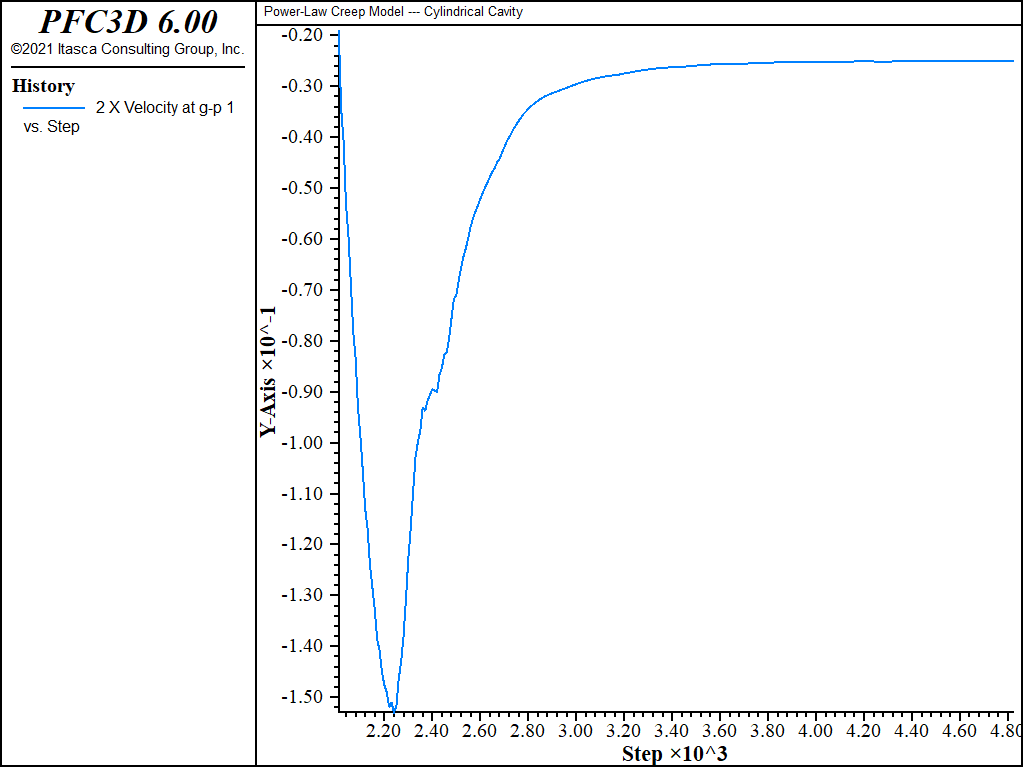
Task: Select the History legend heading
Action: coord(43,86)
